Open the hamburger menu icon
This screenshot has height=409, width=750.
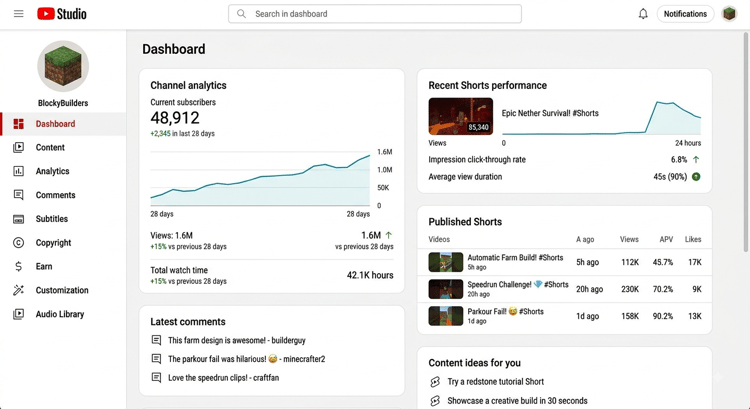[19, 14]
